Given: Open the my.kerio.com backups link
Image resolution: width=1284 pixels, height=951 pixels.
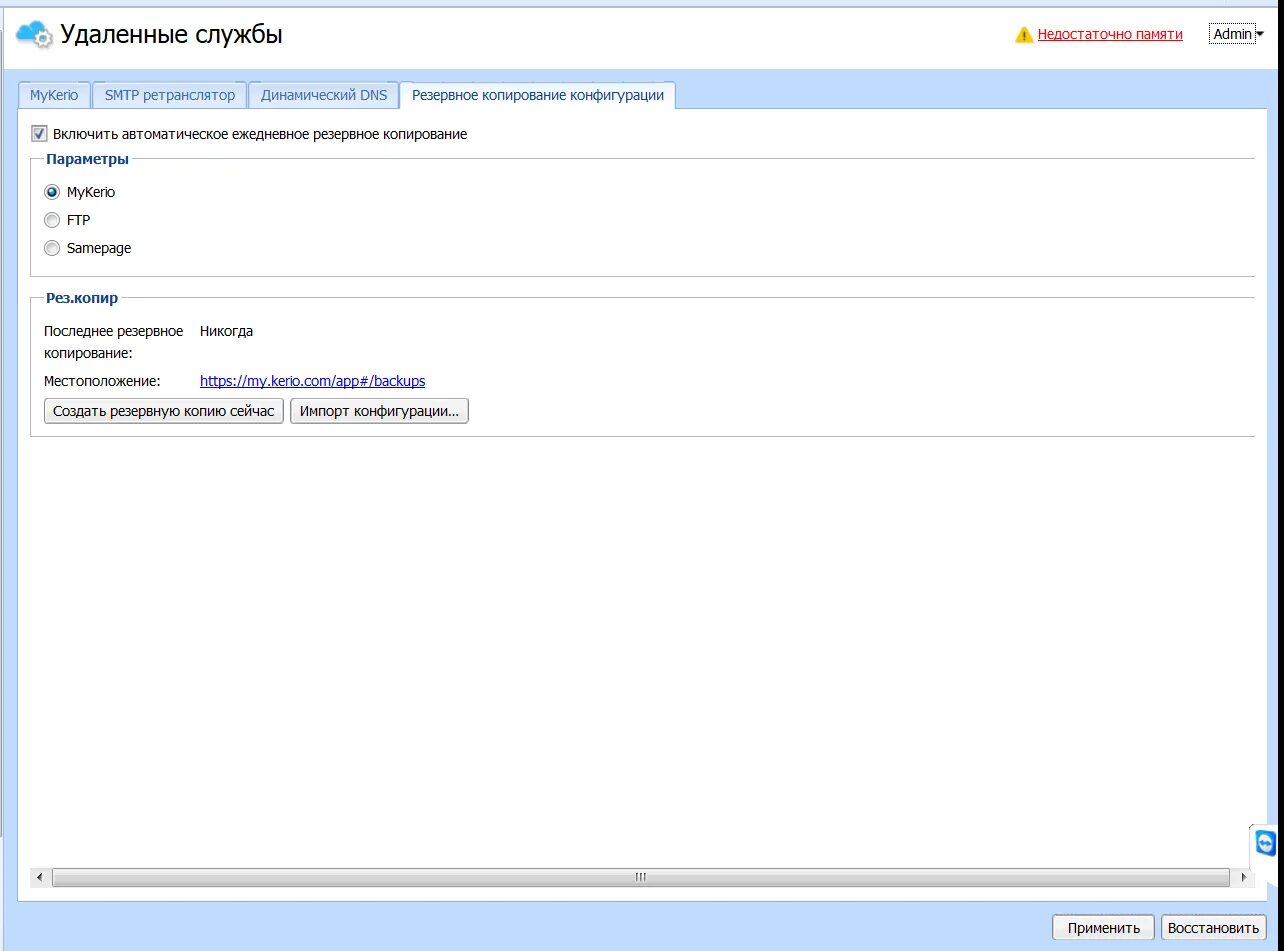Looking at the screenshot, I should 313,381.
